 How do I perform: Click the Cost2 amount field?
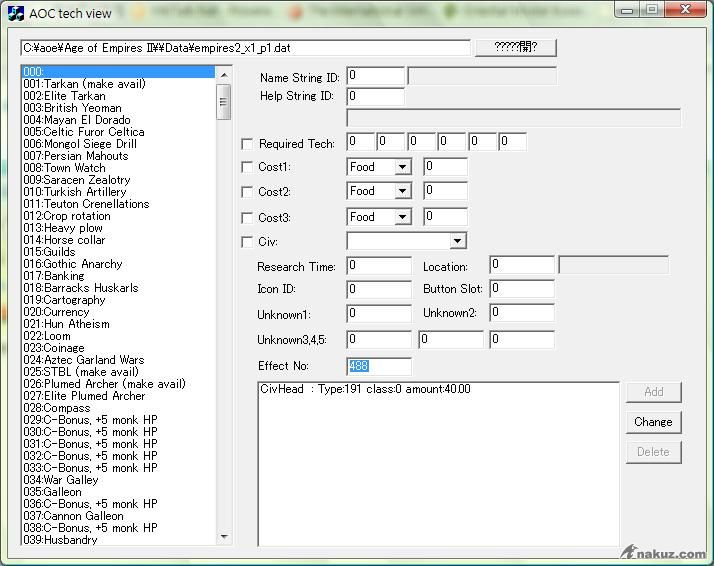pos(445,191)
